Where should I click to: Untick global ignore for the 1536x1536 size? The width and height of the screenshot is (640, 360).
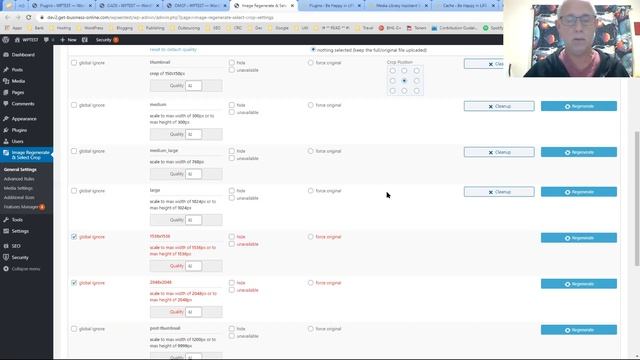(74, 237)
